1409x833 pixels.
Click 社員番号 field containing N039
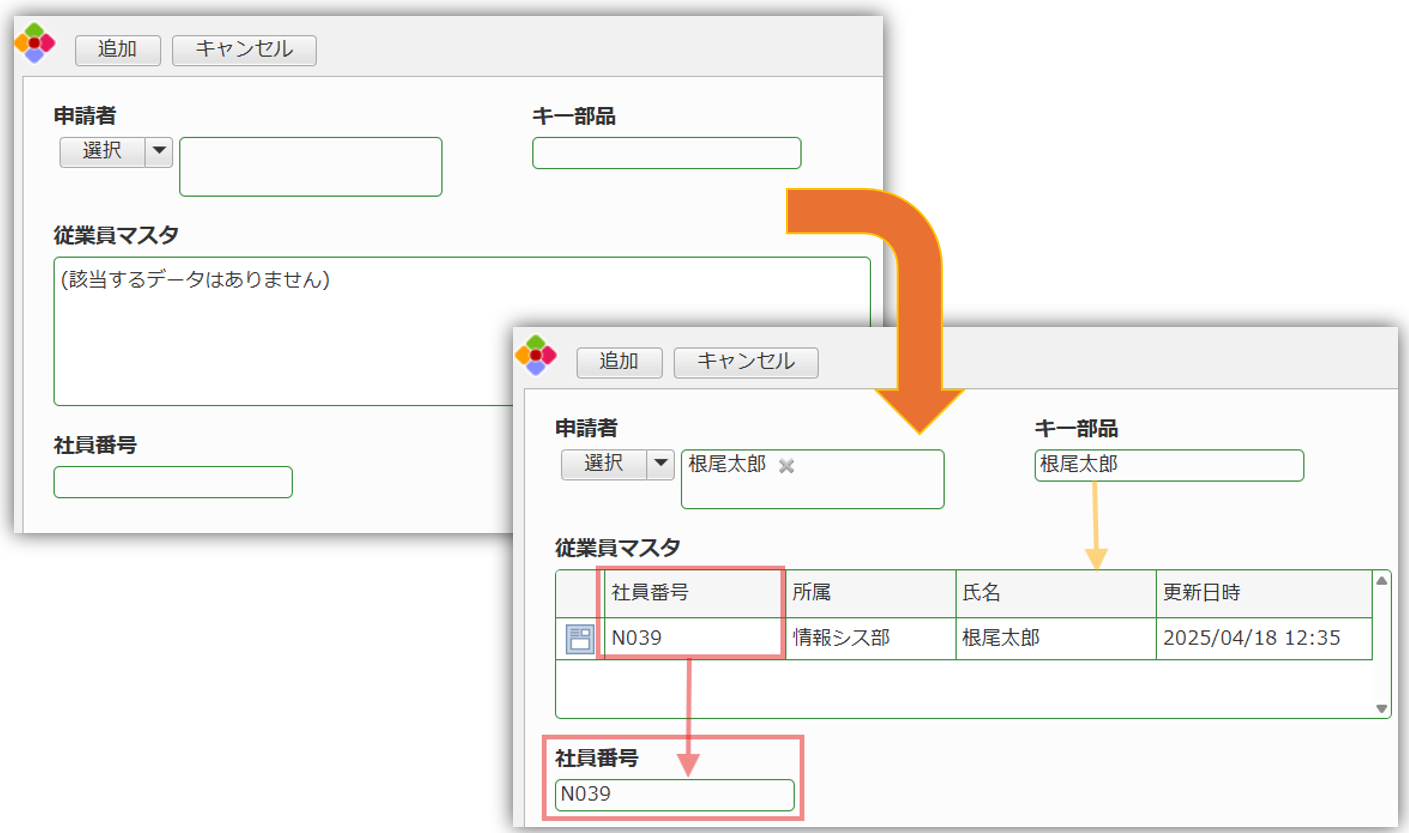pyautogui.click(x=675, y=795)
